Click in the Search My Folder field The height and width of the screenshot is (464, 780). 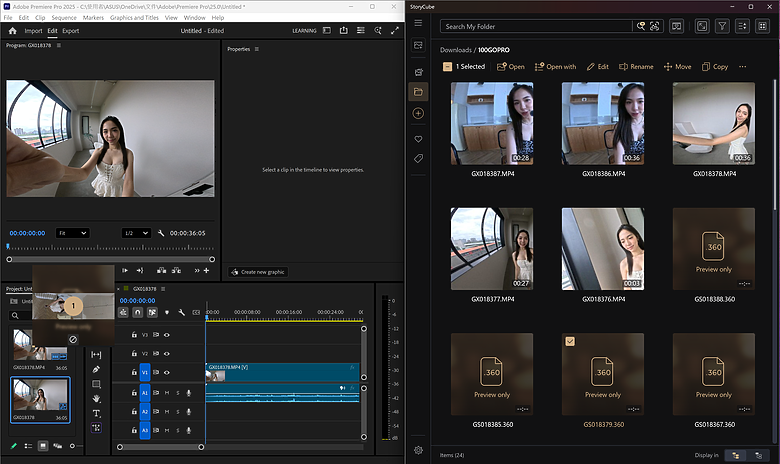[x=520, y=26]
